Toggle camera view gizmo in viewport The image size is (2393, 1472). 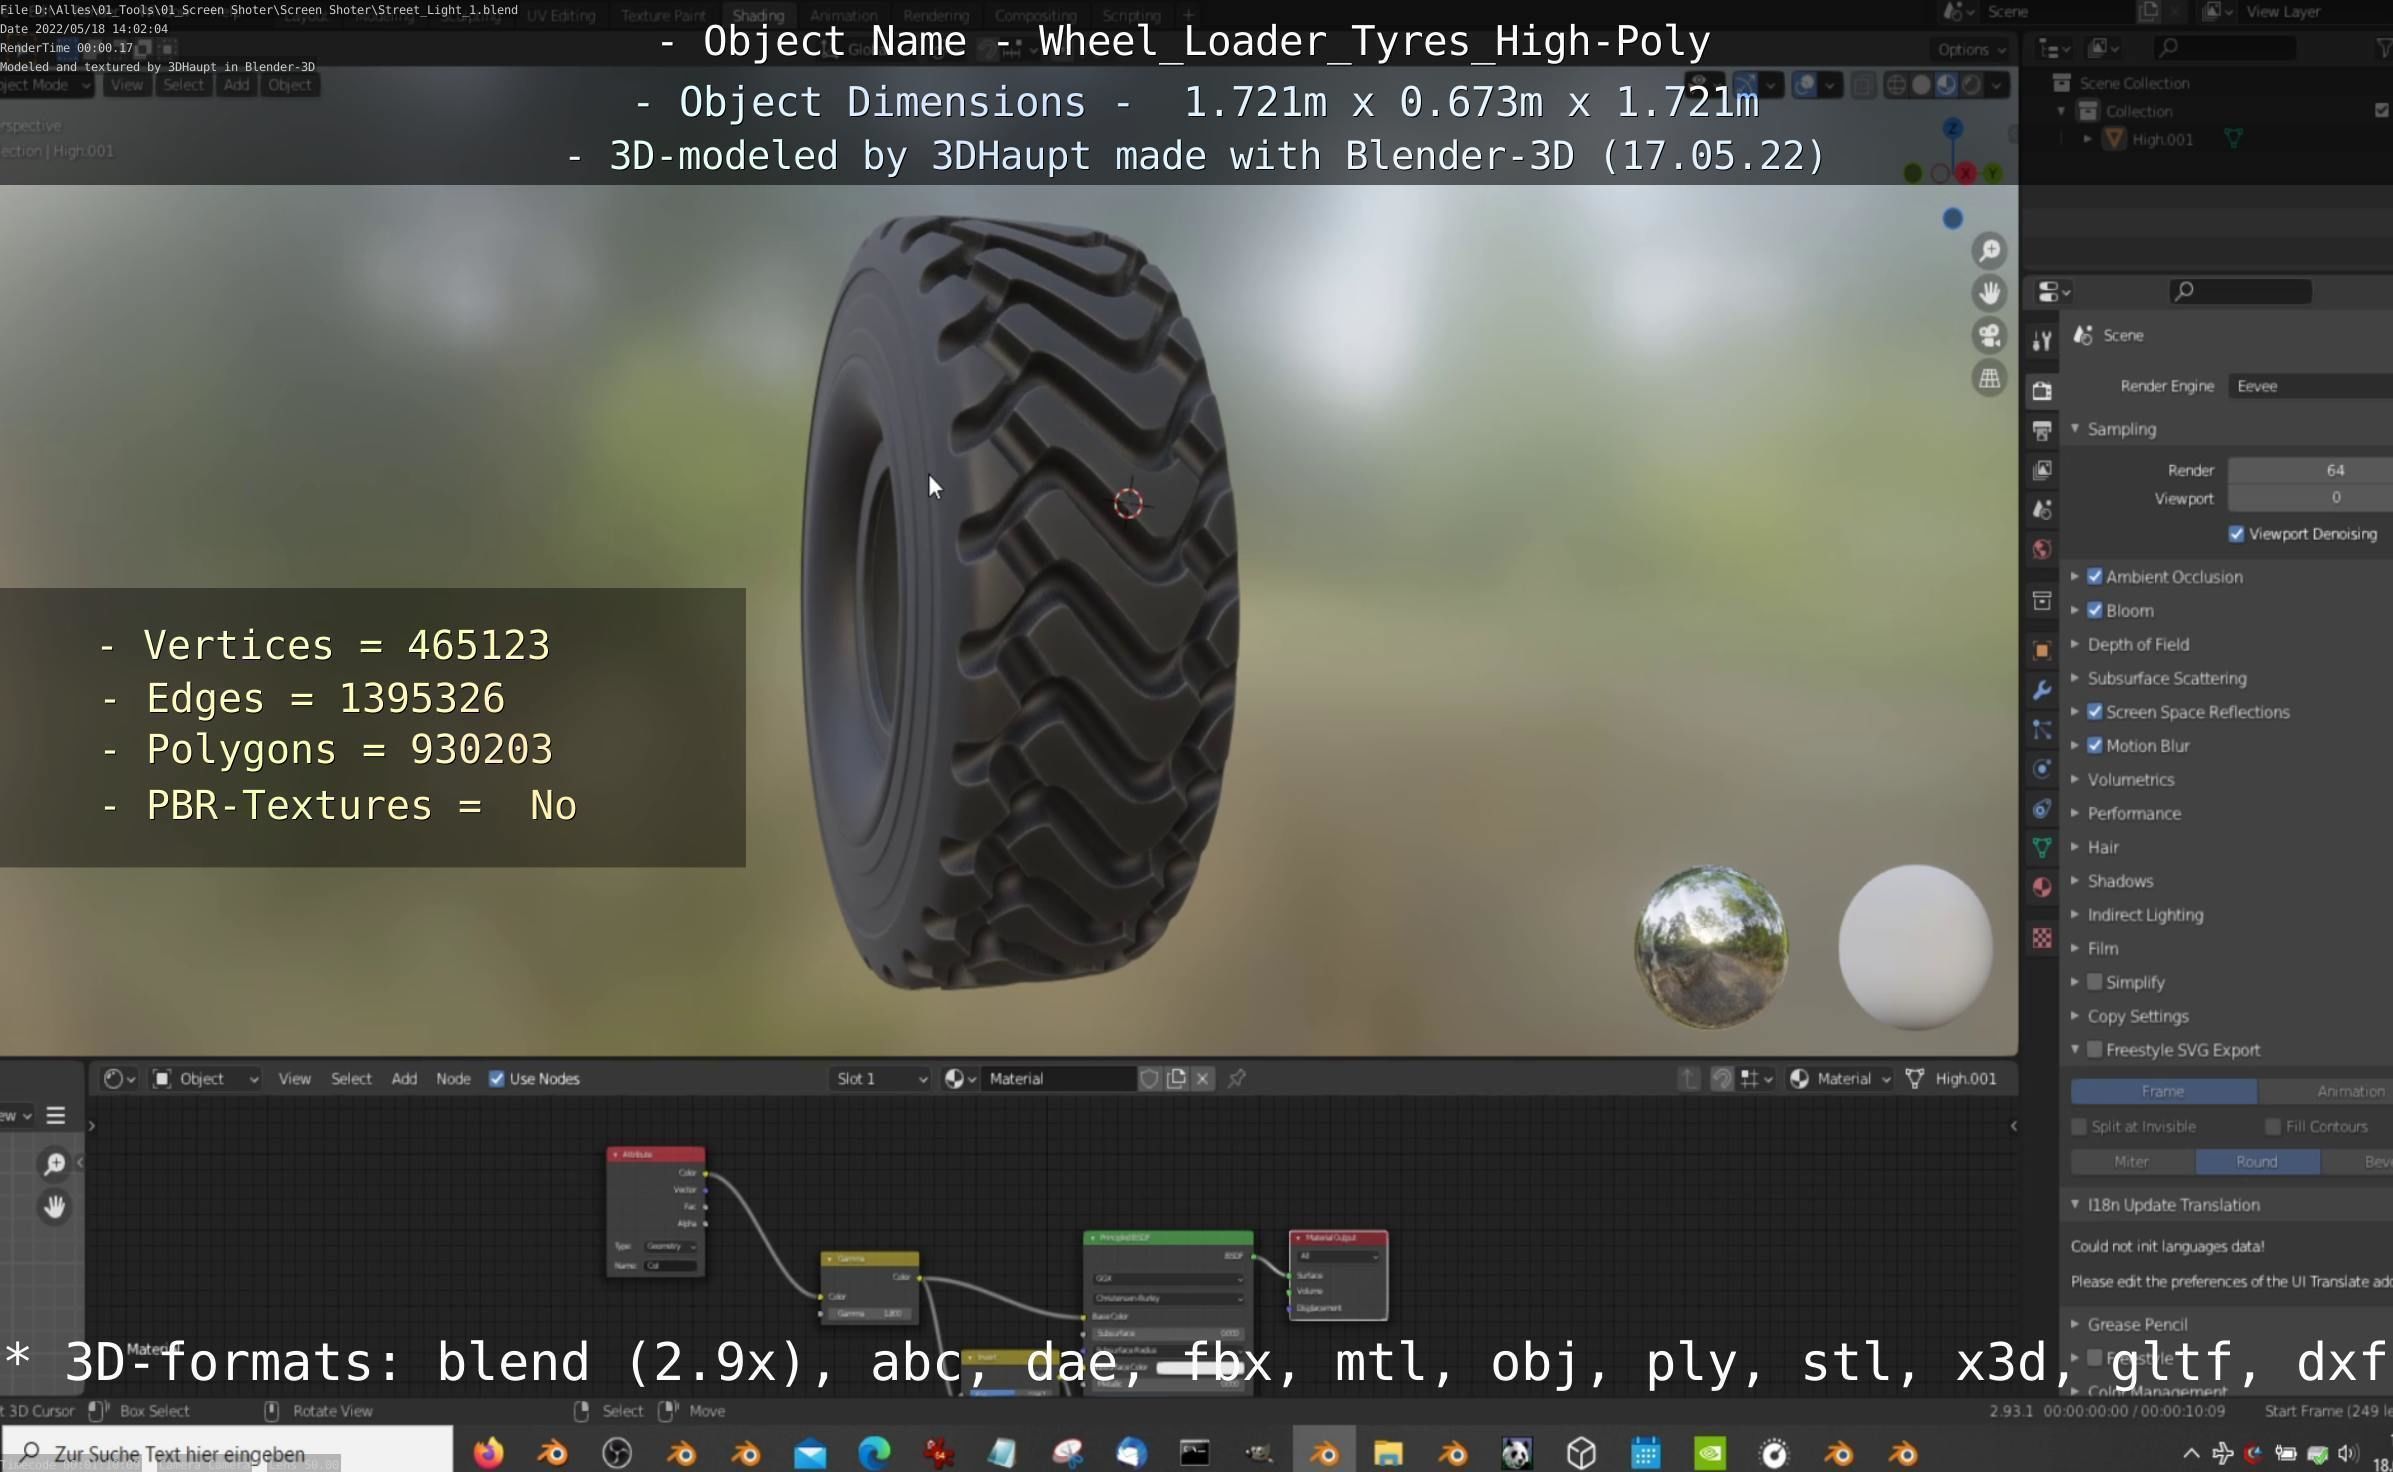[1990, 336]
